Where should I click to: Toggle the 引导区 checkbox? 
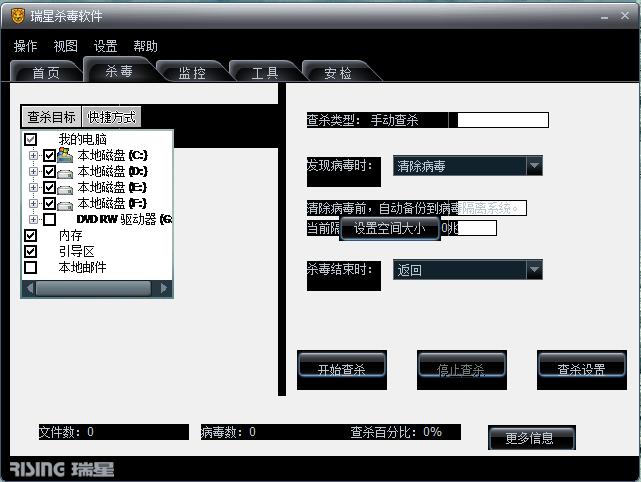click(x=30, y=251)
